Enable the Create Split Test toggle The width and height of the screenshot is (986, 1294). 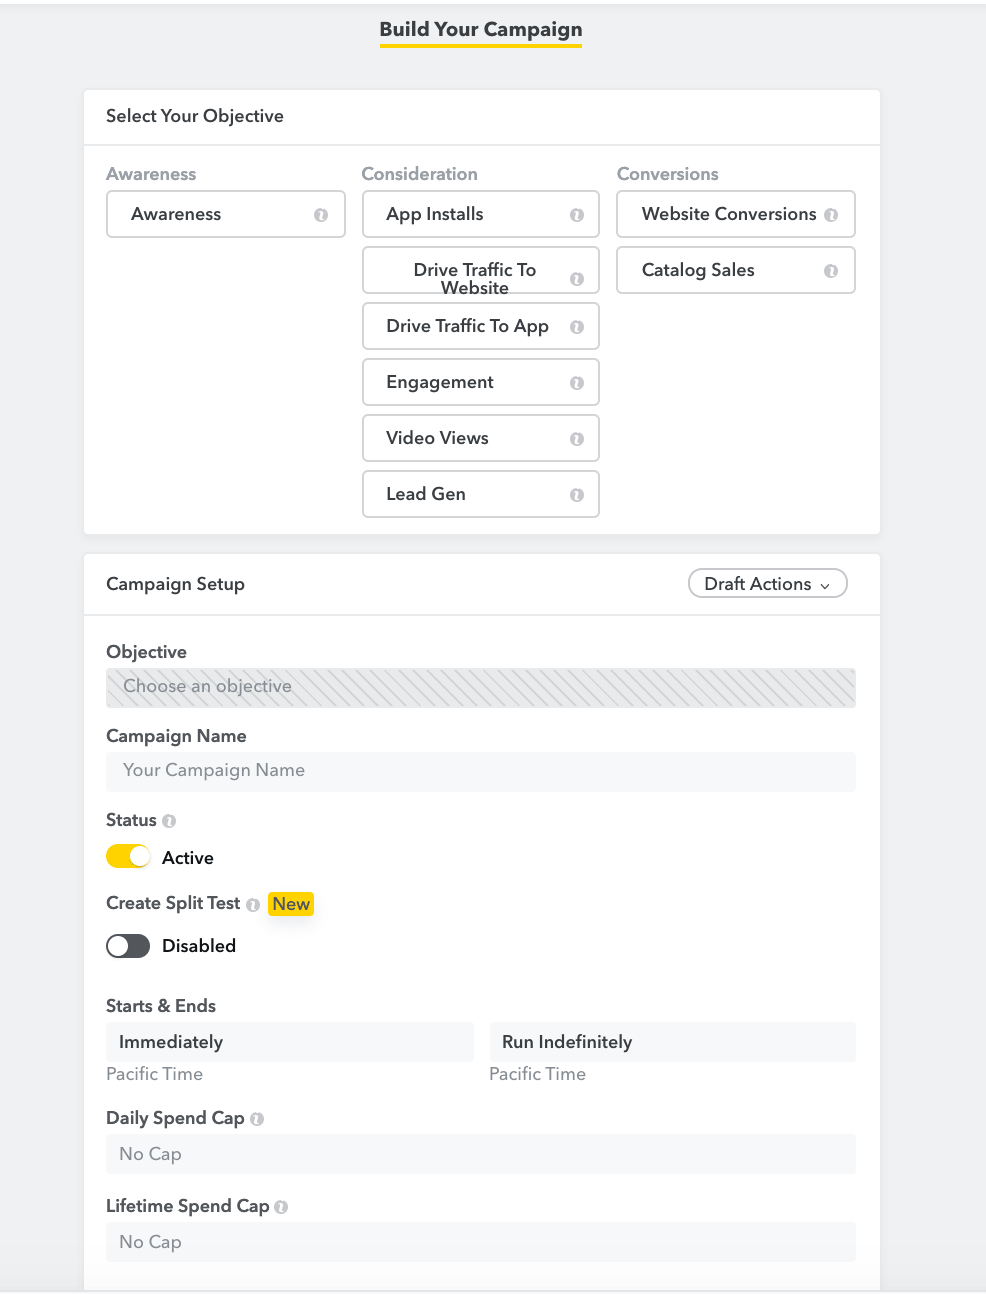pyautogui.click(x=128, y=946)
